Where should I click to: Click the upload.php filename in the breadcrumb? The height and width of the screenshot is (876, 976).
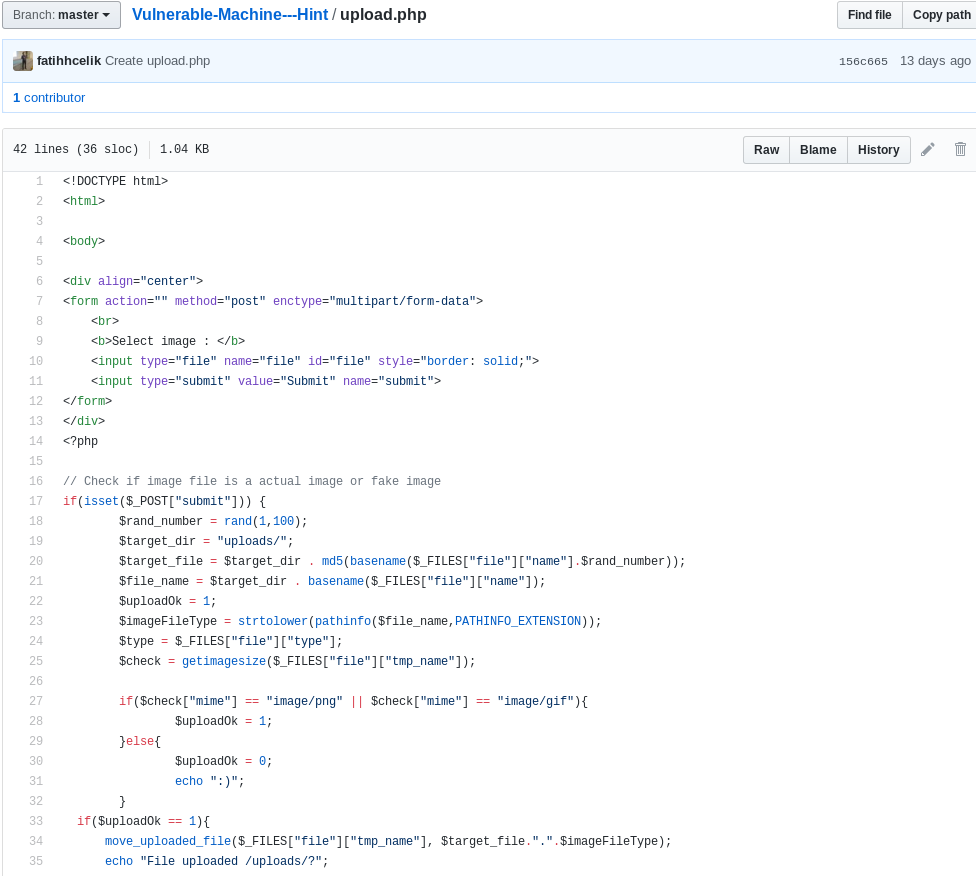click(383, 14)
